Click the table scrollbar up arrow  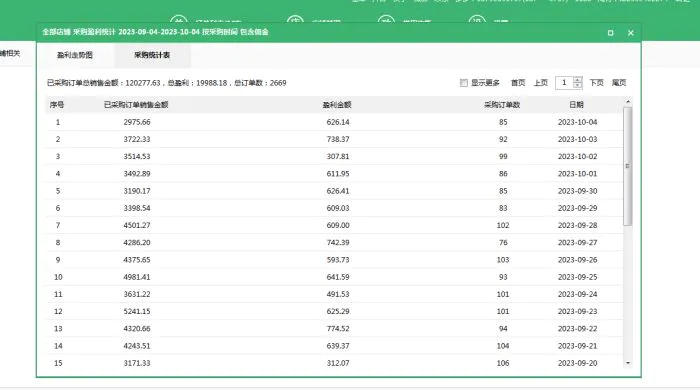pos(628,102)
